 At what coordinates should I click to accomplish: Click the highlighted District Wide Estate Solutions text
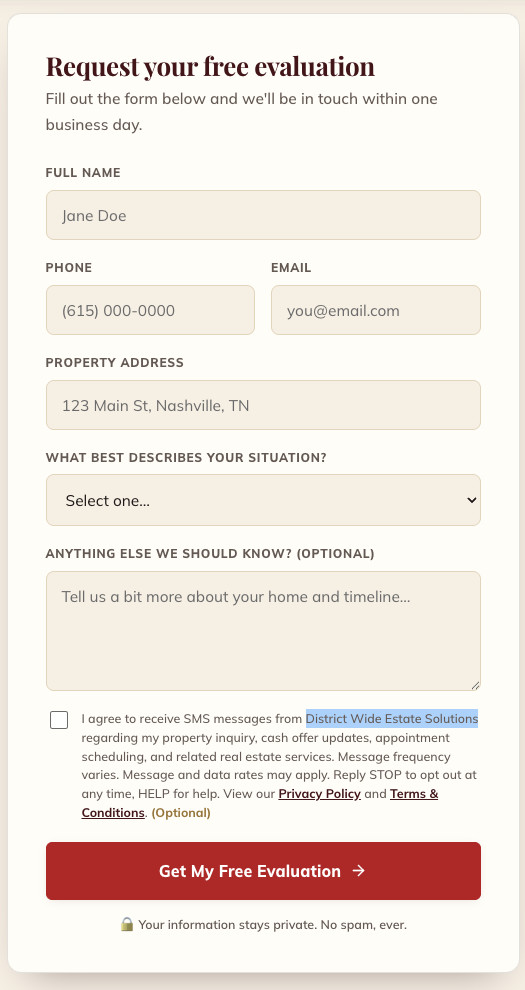click(392, 719)
